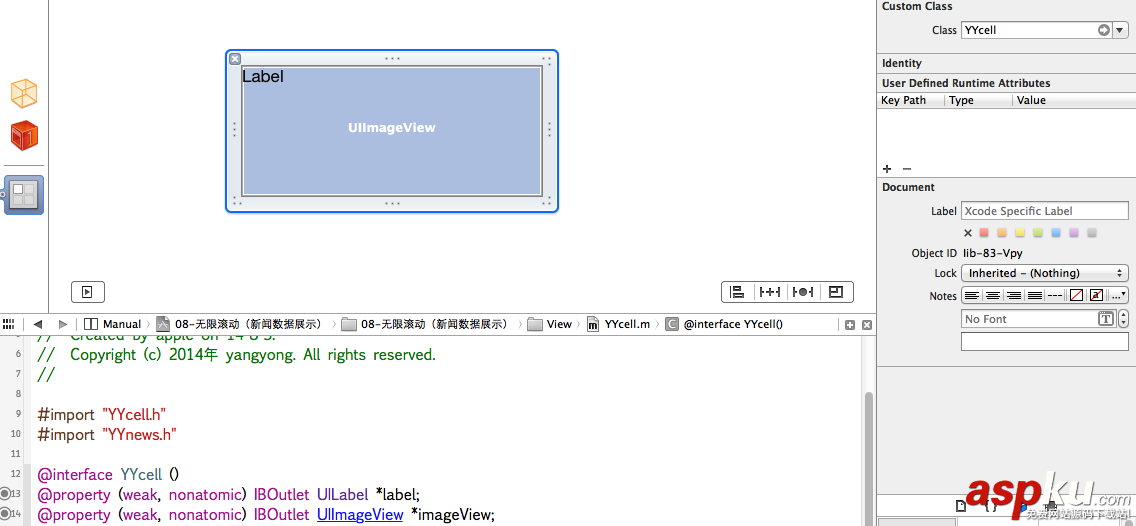Center align notes text
The height and width of the screenshot is (526, 1136).
pos(992,295)
